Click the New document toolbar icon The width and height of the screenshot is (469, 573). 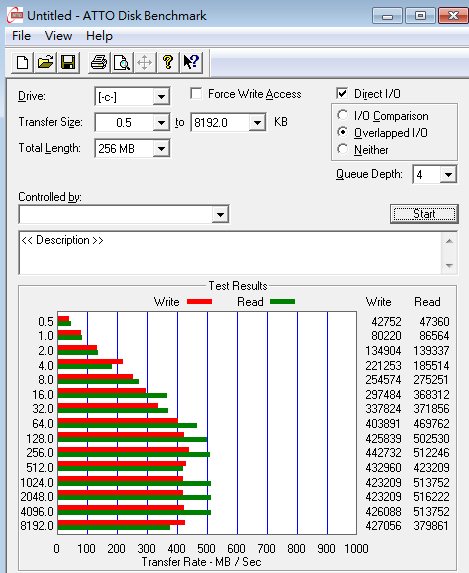pos(23,62)
